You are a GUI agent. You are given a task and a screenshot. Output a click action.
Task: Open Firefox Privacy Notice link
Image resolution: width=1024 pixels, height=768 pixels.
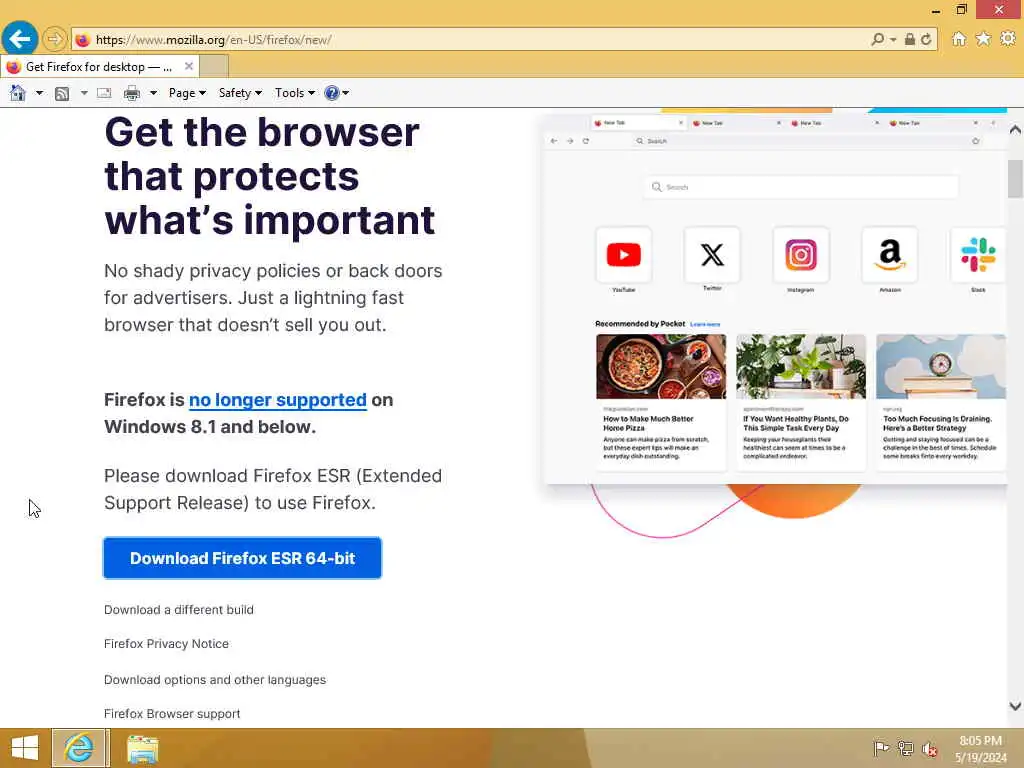click(167, 644)
